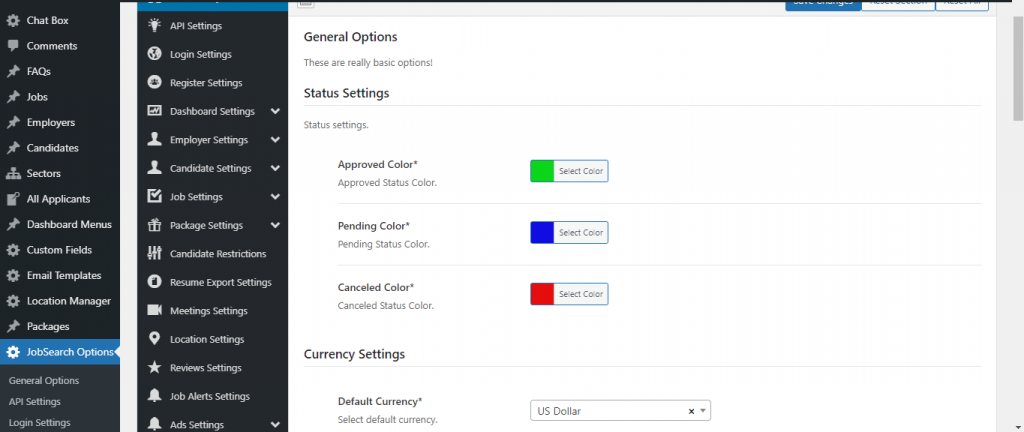Image resolution: width=1024 pixels, height=432 pixels.
Task: Open Location Manager via its gear icon
Action: coord(12,301)
